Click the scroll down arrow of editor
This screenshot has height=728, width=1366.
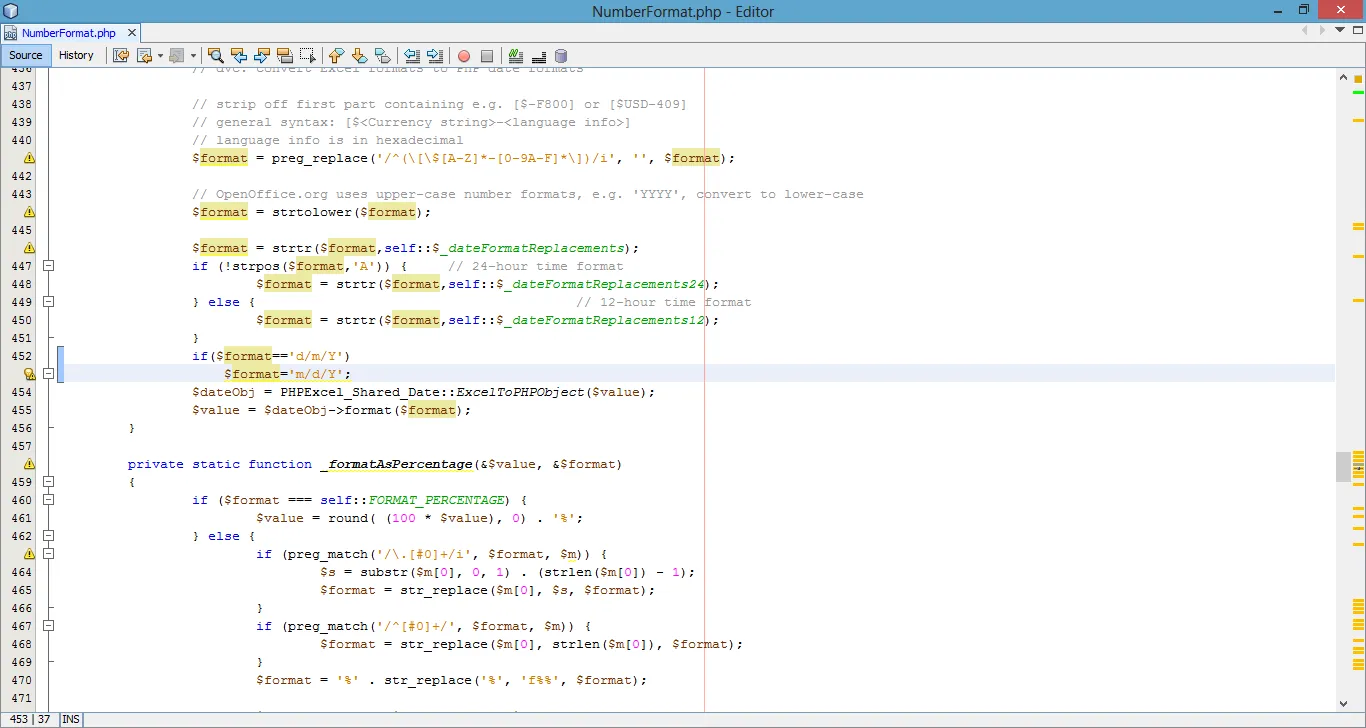(1342, 703)
